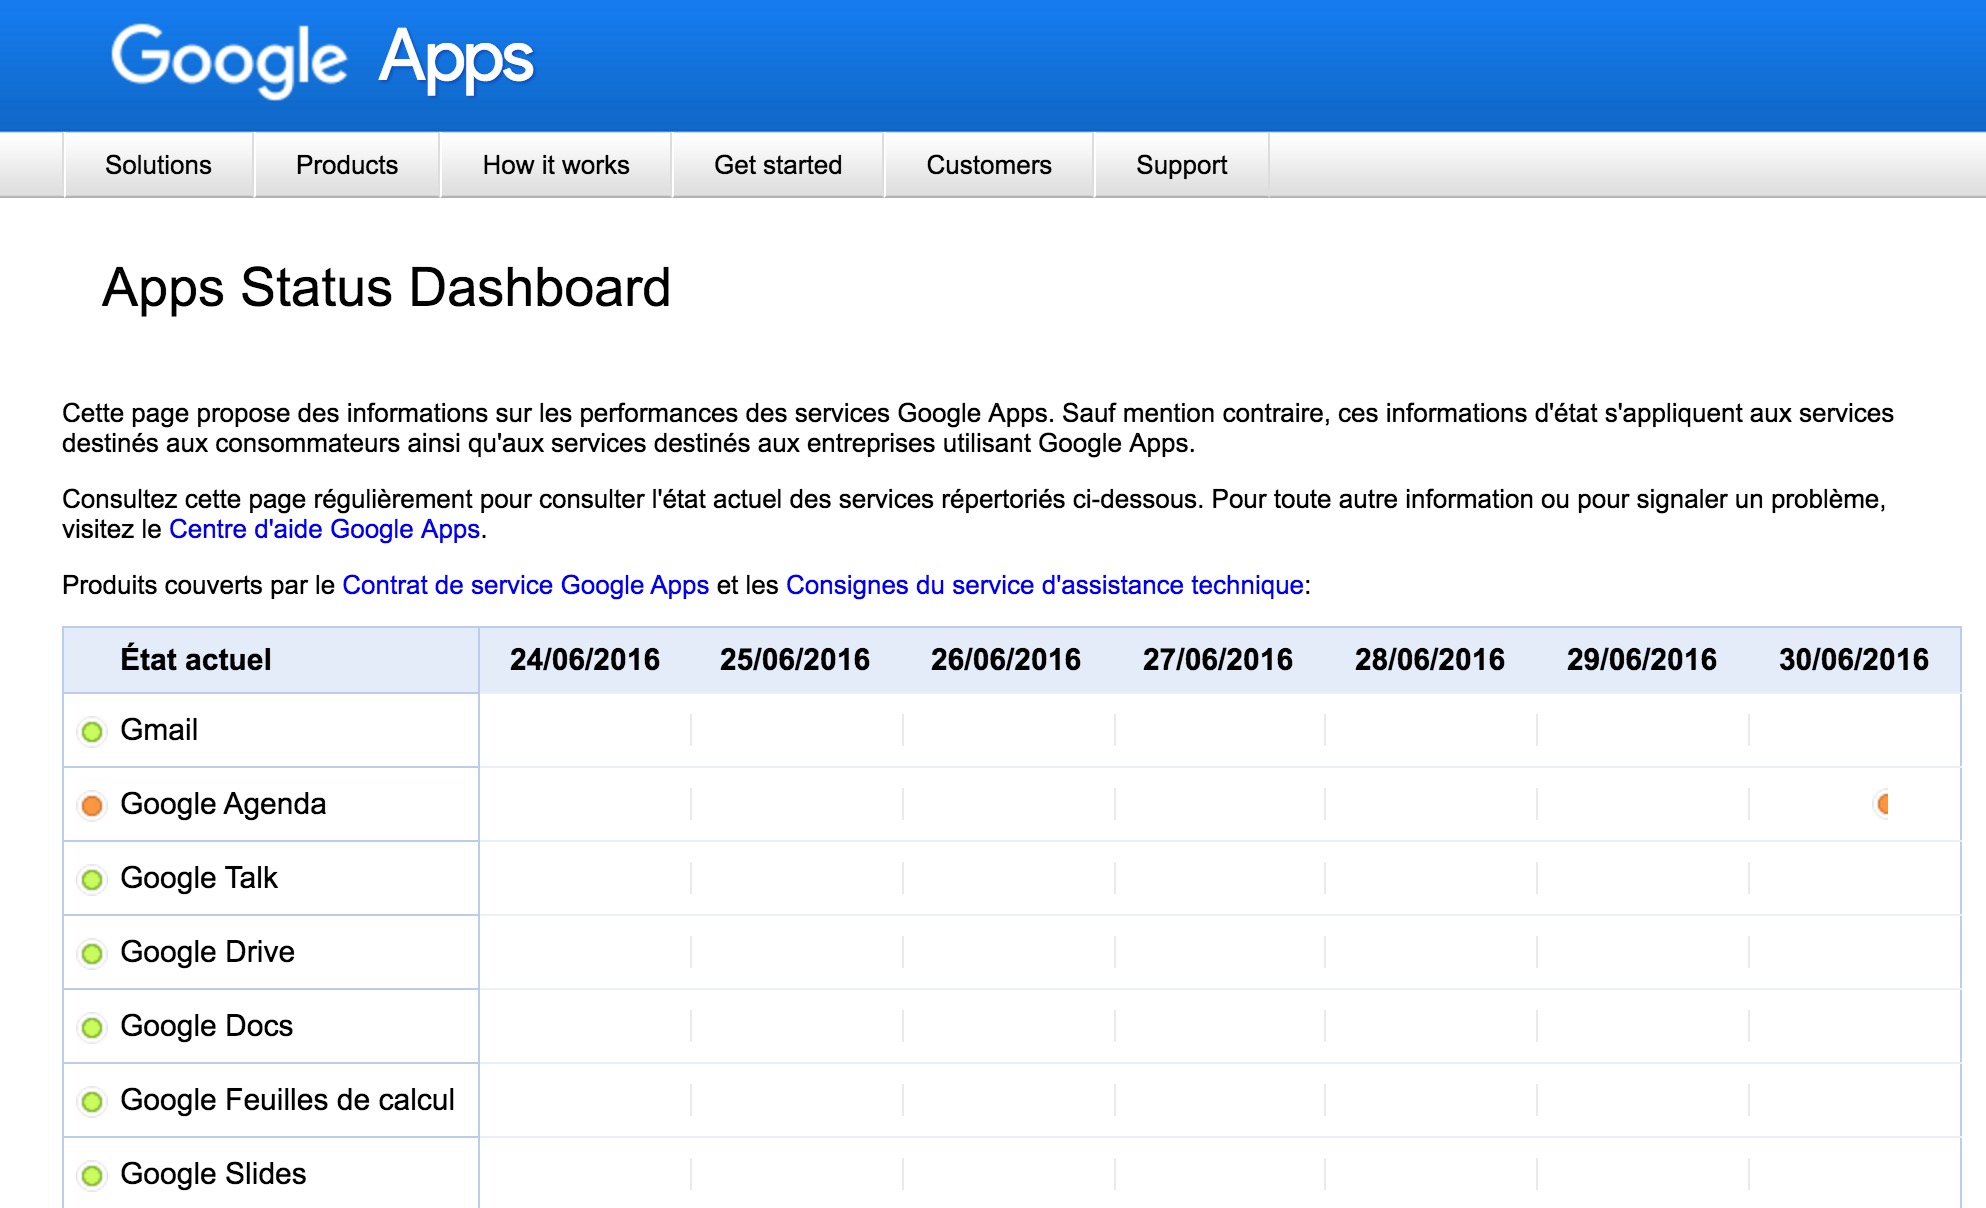Open the Products menu
Viewport: 1986px width, 1208px height.
tap(345, 165)
